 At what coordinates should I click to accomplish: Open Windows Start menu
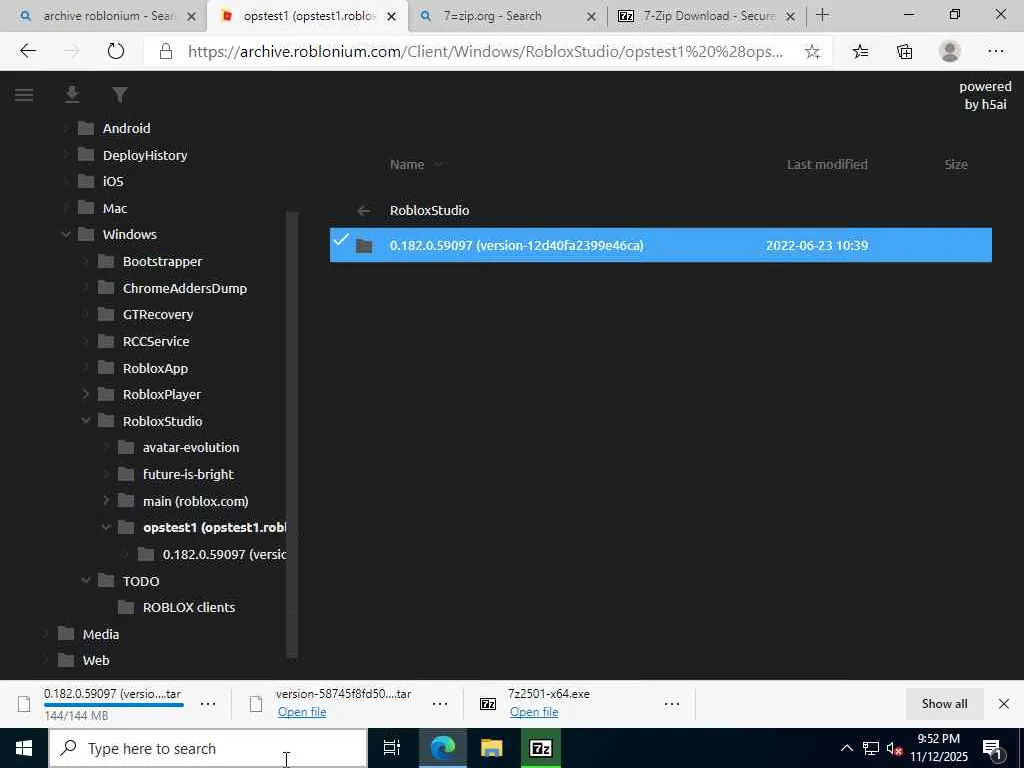coord(24,748)
